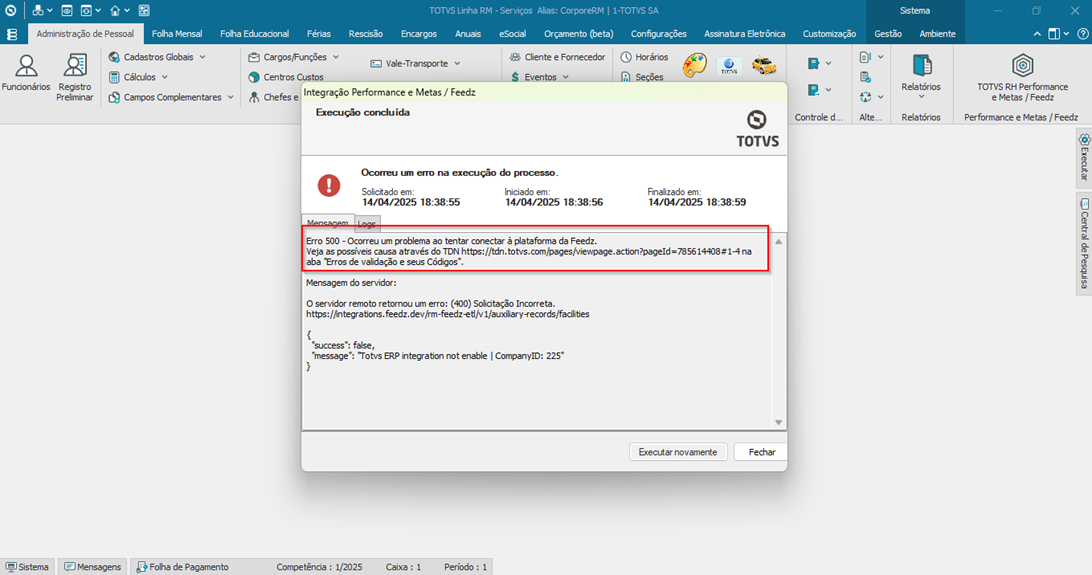
Task: Switch to the Folha Educacional tab
Action: (254, 33)
